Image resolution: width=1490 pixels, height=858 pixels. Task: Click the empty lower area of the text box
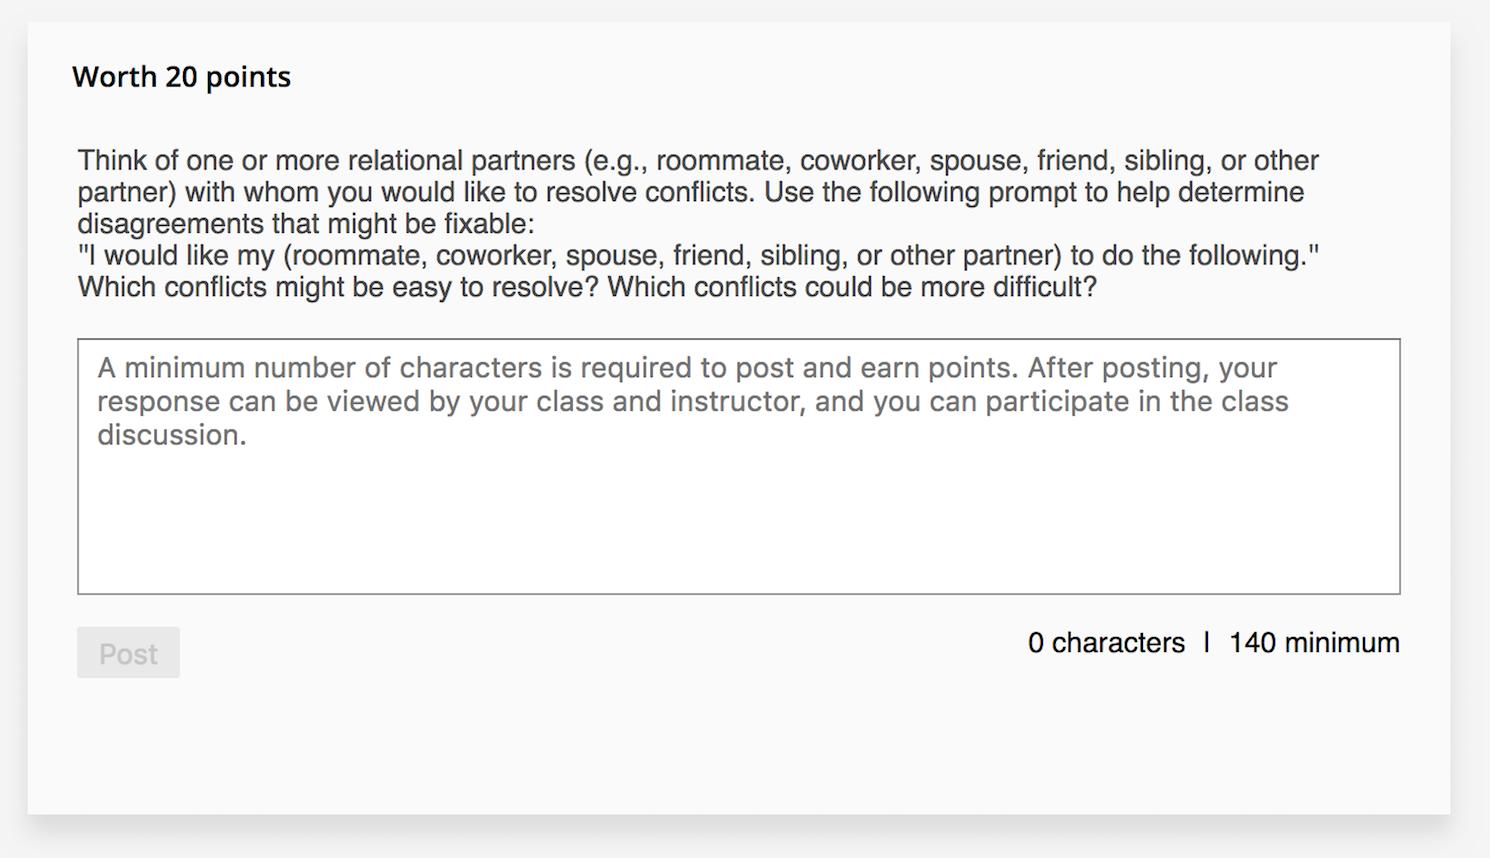(738, 540)
